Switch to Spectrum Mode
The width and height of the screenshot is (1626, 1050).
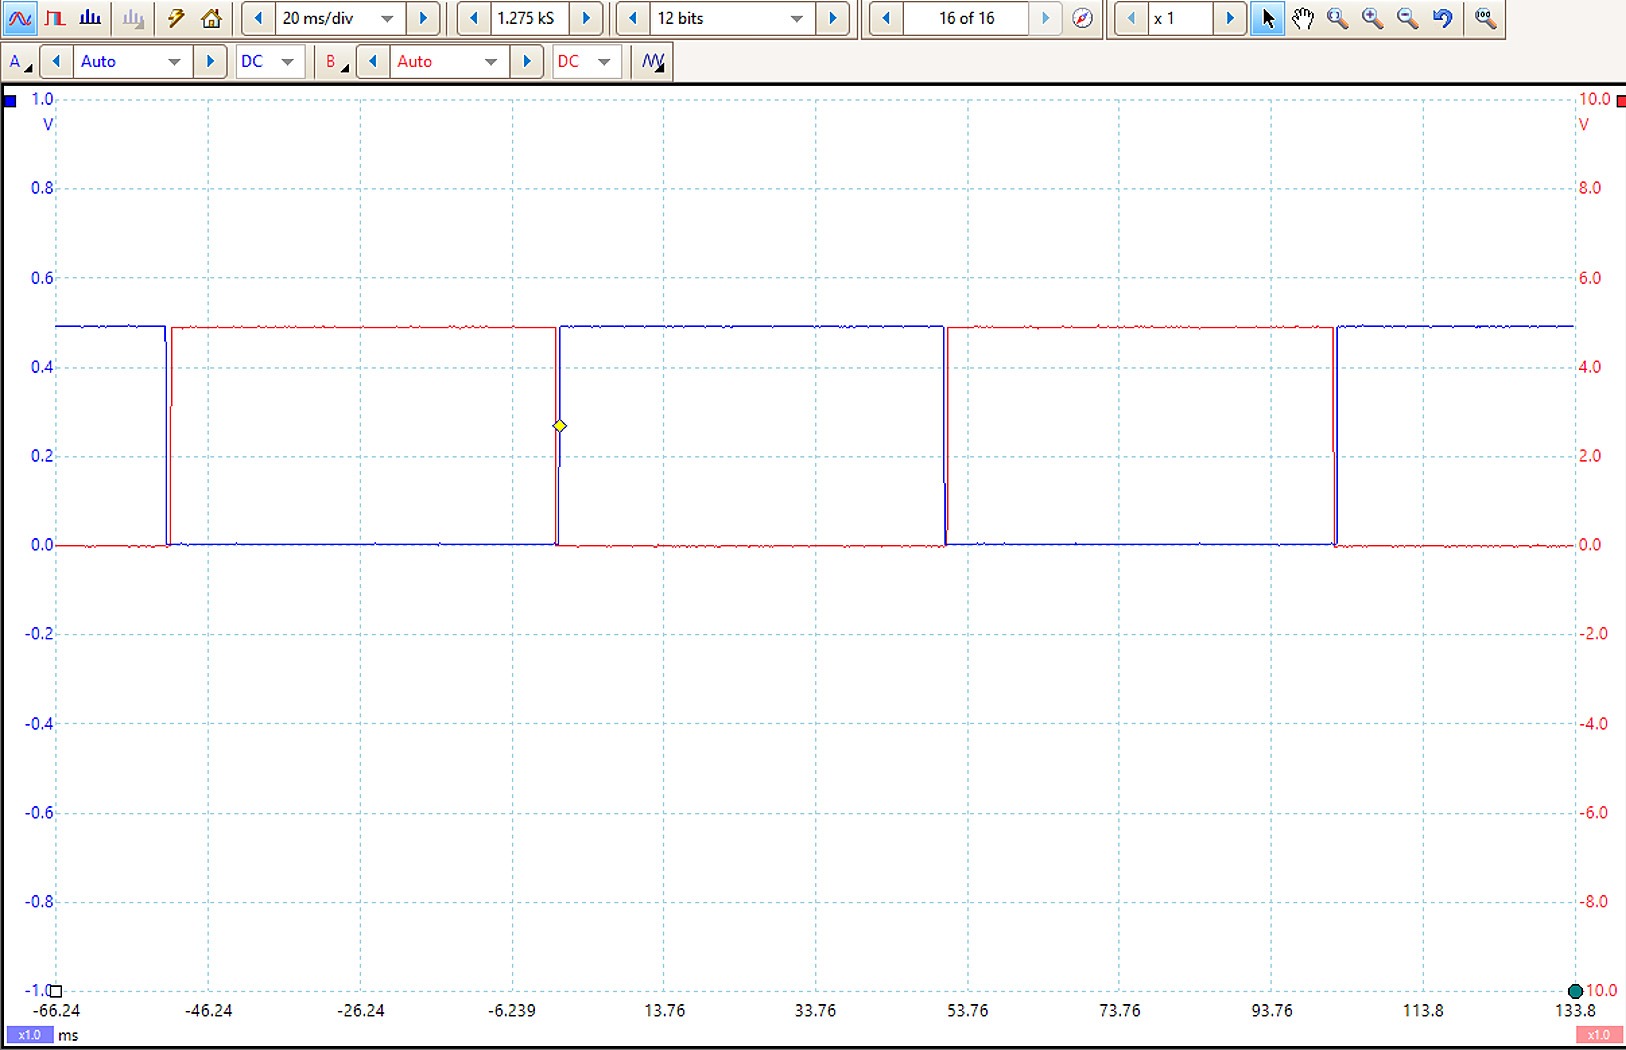point(91,18)
